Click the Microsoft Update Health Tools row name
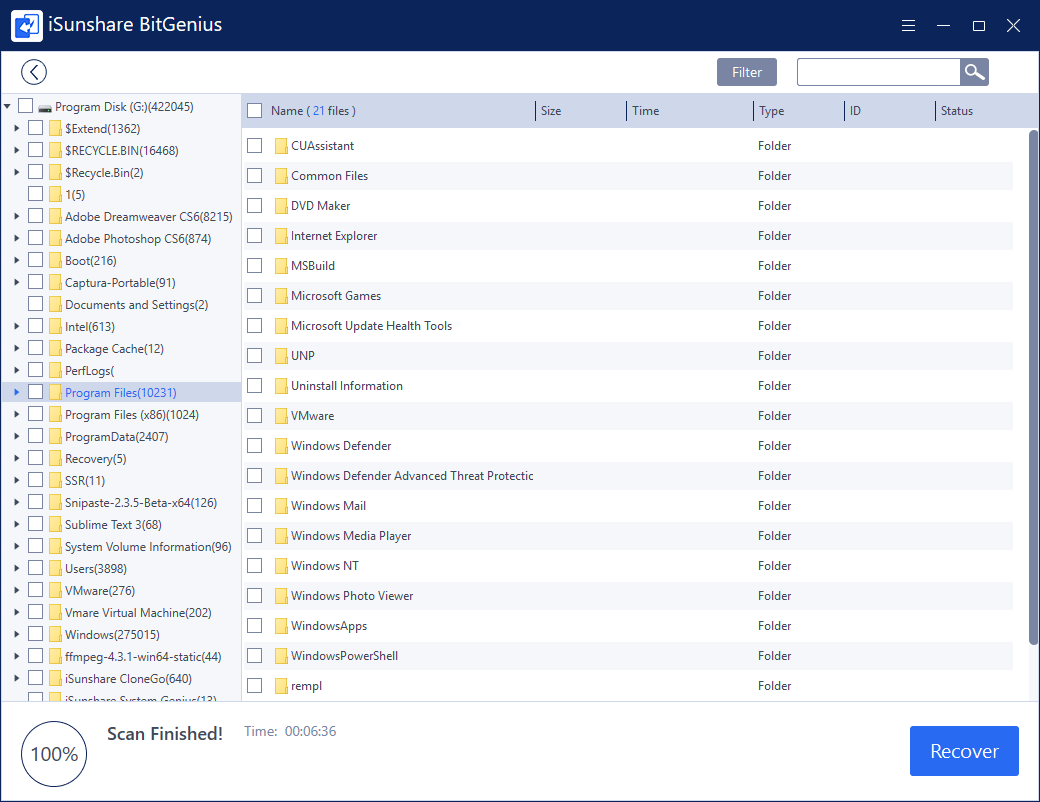Screen dimensions: 1040x802 (371, 326)
